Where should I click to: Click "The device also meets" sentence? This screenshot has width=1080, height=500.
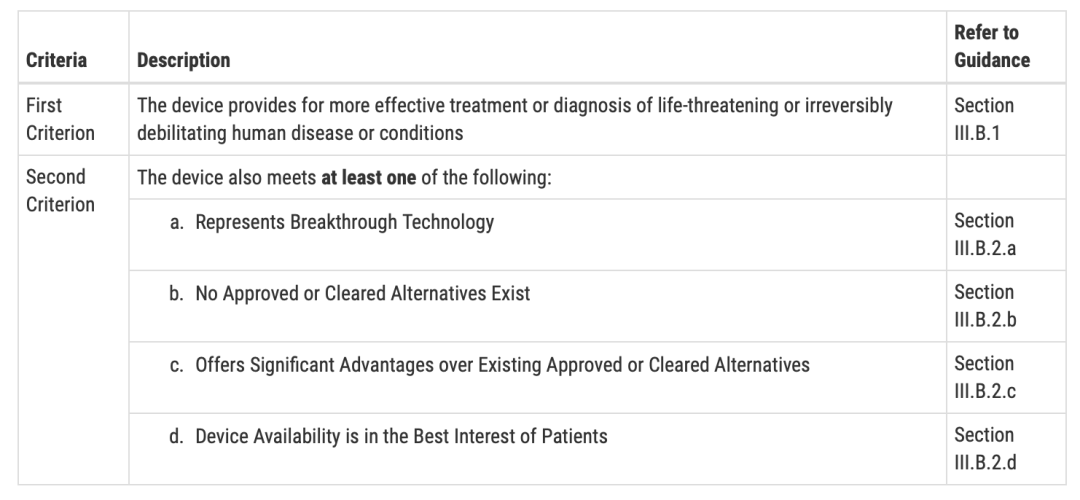click(x=227, y=177)
